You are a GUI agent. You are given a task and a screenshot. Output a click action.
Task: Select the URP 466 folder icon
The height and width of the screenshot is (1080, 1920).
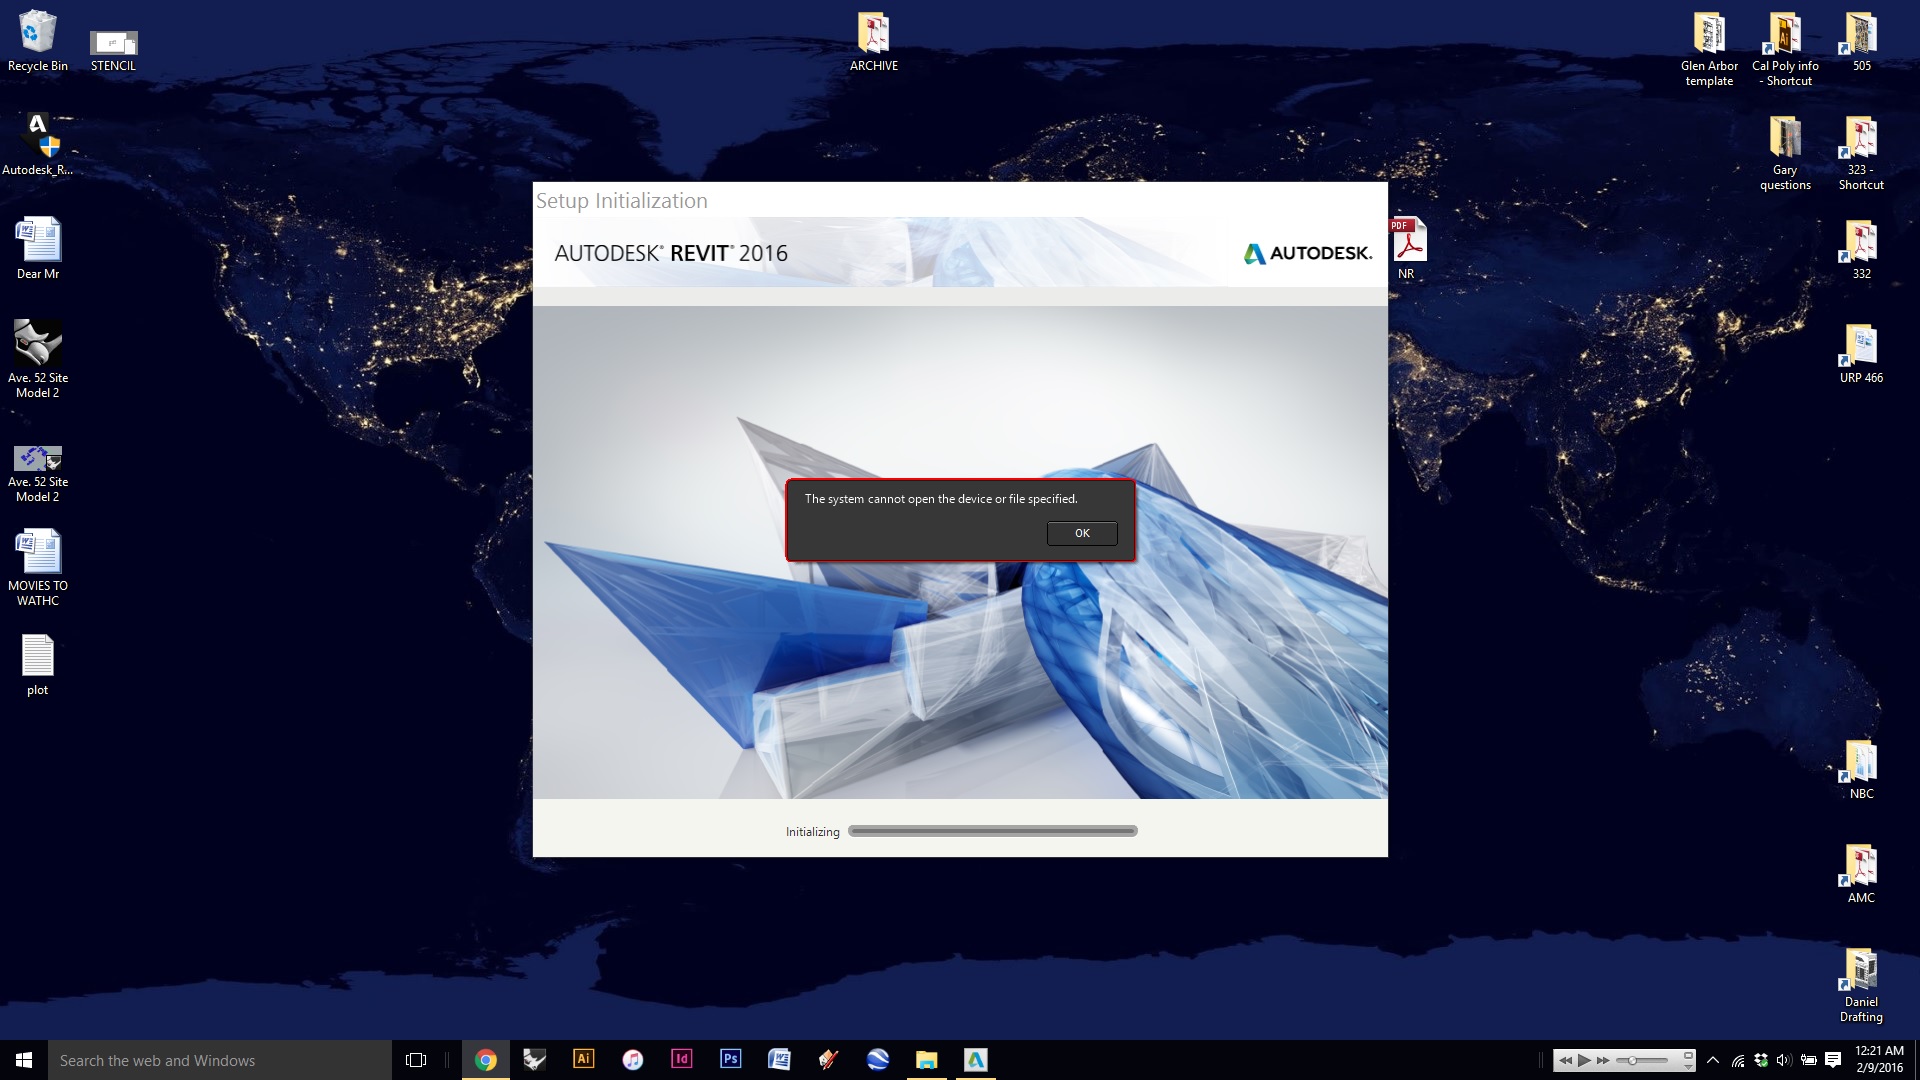point(1861,353)
